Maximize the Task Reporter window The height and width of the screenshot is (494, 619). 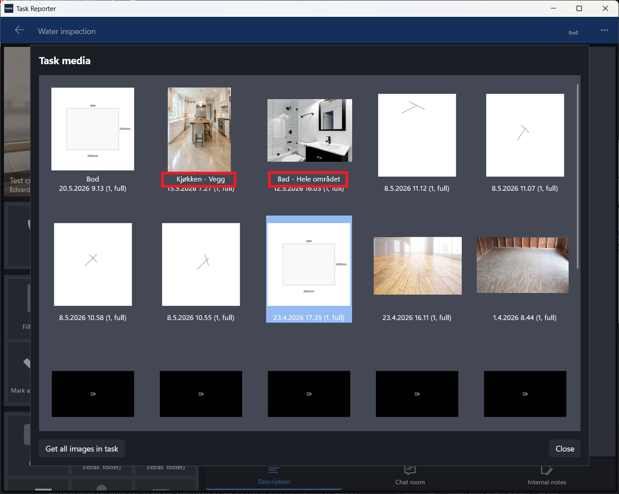click(579, 8)
